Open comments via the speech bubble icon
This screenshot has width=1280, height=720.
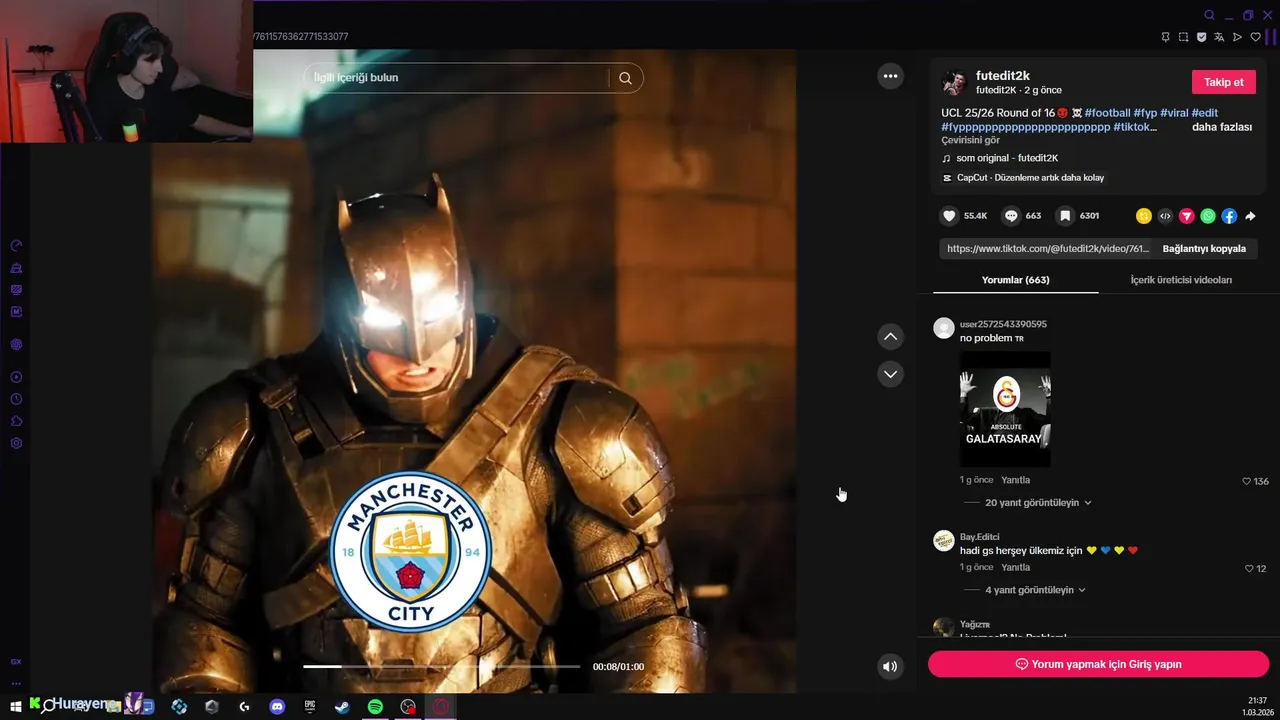click(1011, 216)
